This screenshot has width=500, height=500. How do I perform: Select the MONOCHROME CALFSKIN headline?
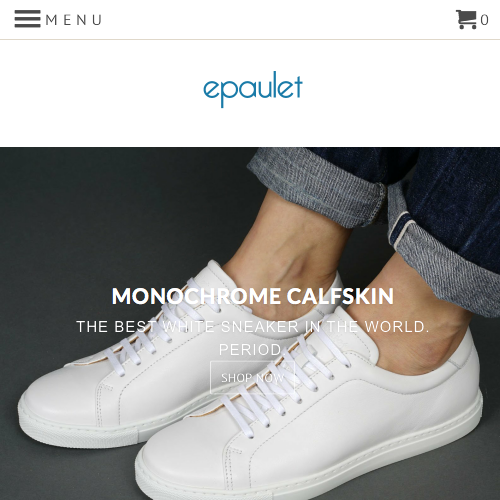coord(253,296)
